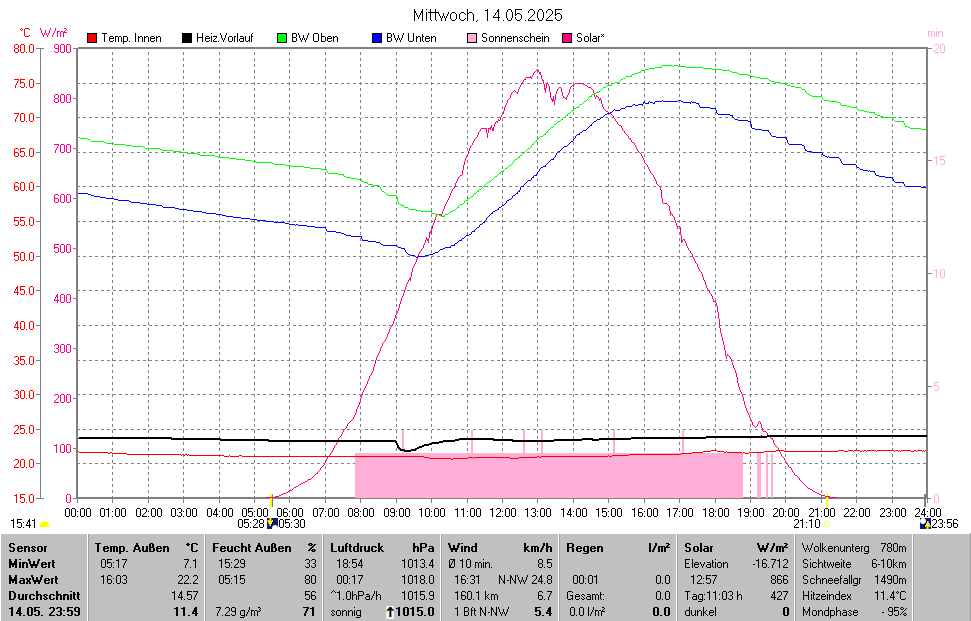Click the Luftdruck column header
The image size is (971, 621).
[357, 548]
